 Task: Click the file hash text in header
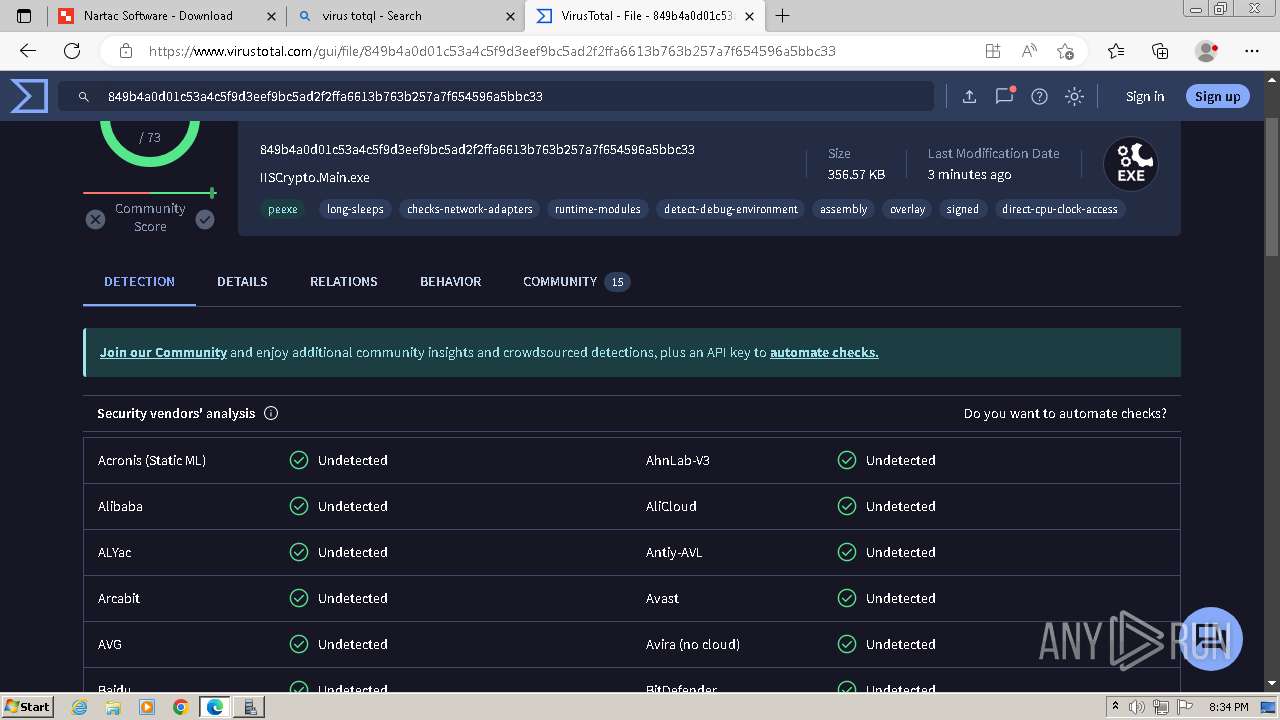477,150
